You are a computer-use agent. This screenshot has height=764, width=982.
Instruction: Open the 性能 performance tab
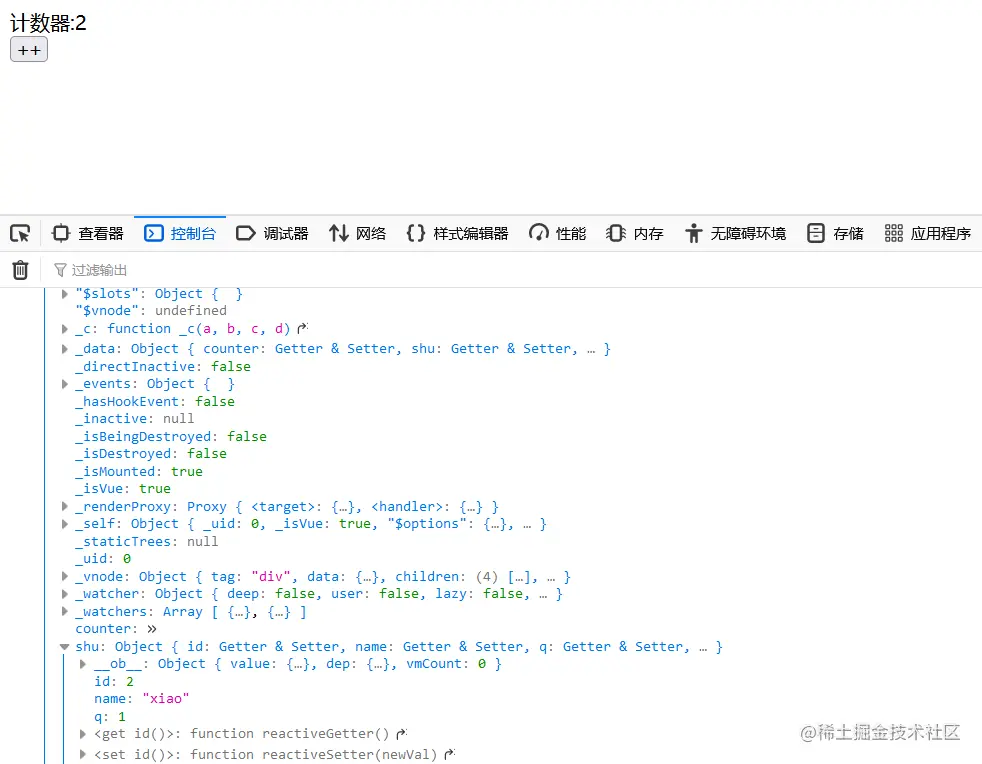click(557, 234)
